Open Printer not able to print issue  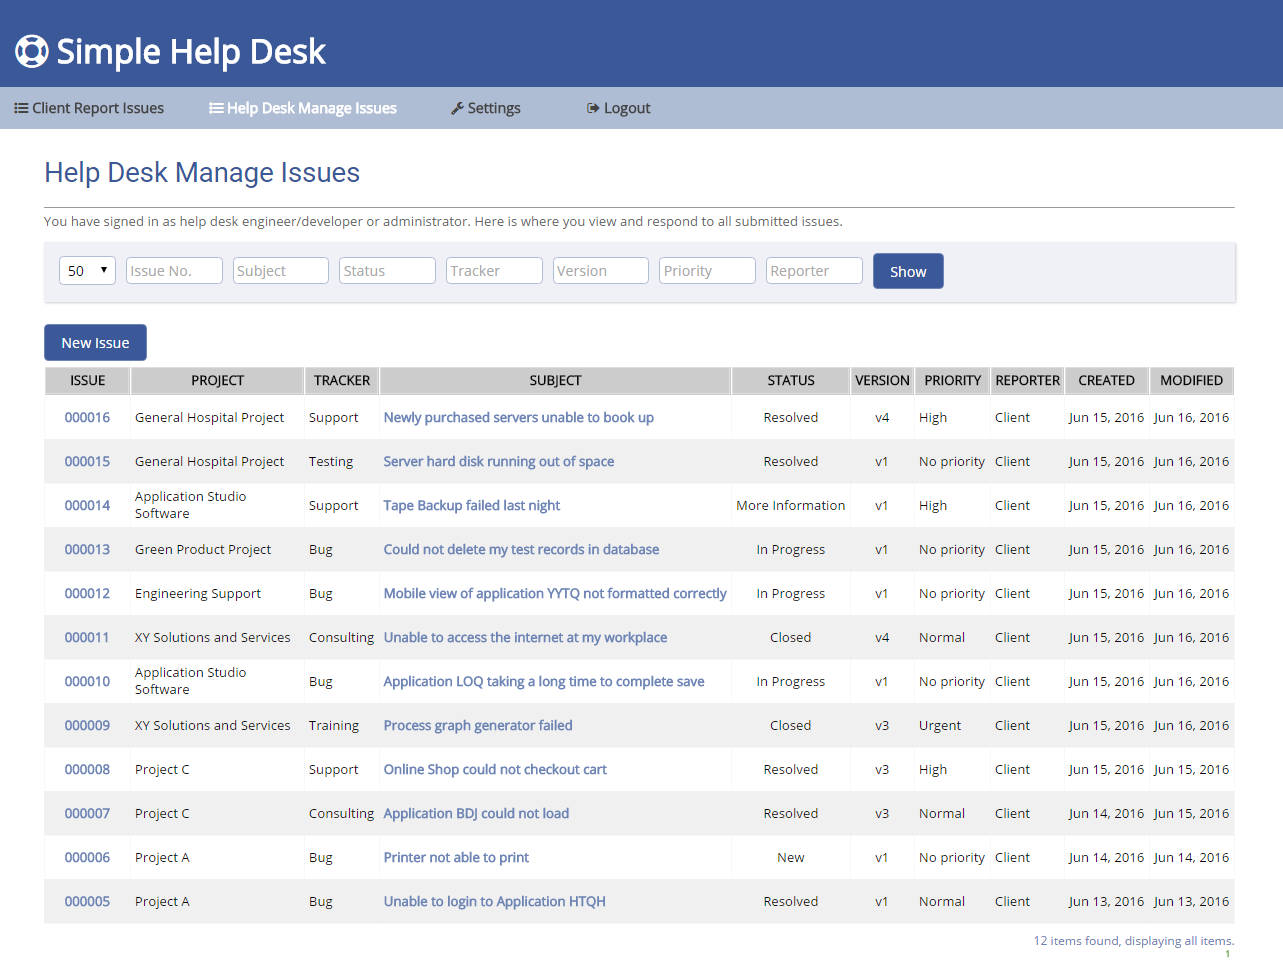[x=456, y=858]
